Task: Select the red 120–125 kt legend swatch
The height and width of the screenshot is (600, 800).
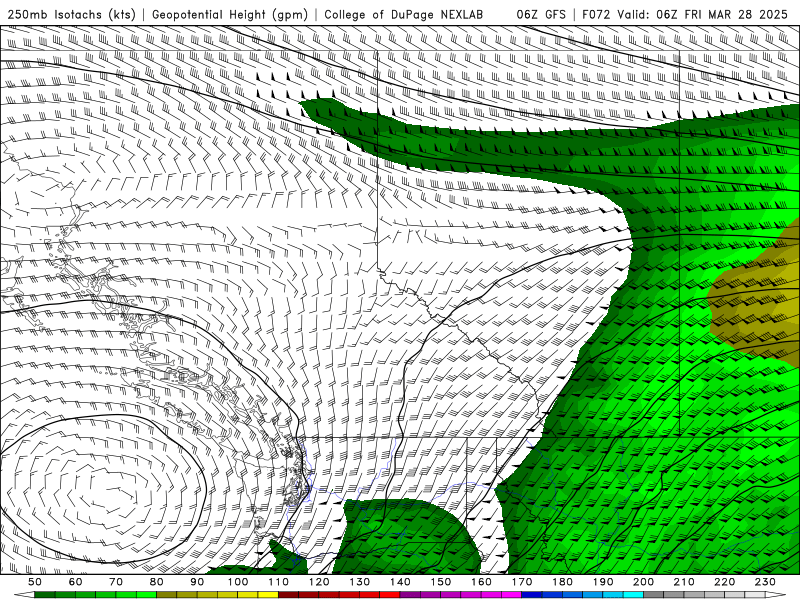Action: point(329,594)
